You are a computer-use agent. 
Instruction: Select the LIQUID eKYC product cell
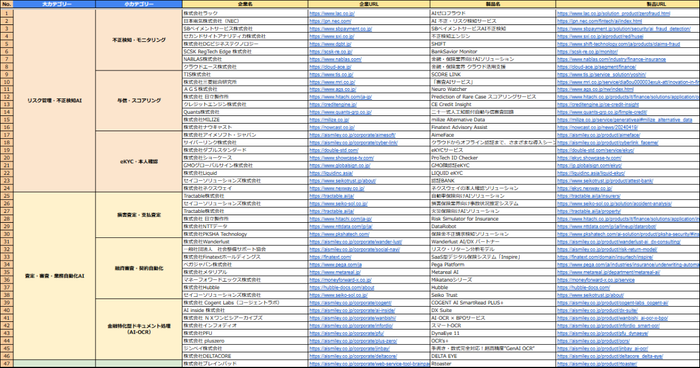tap(493, 173)
